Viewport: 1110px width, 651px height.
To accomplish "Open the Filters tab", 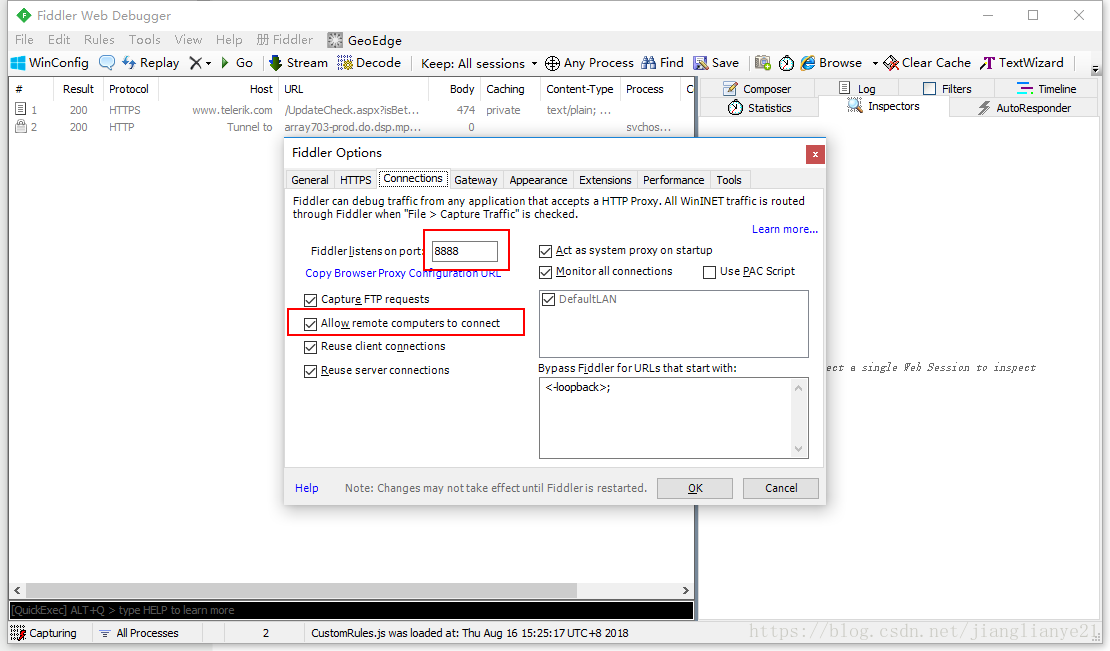I will click(946, 88).
